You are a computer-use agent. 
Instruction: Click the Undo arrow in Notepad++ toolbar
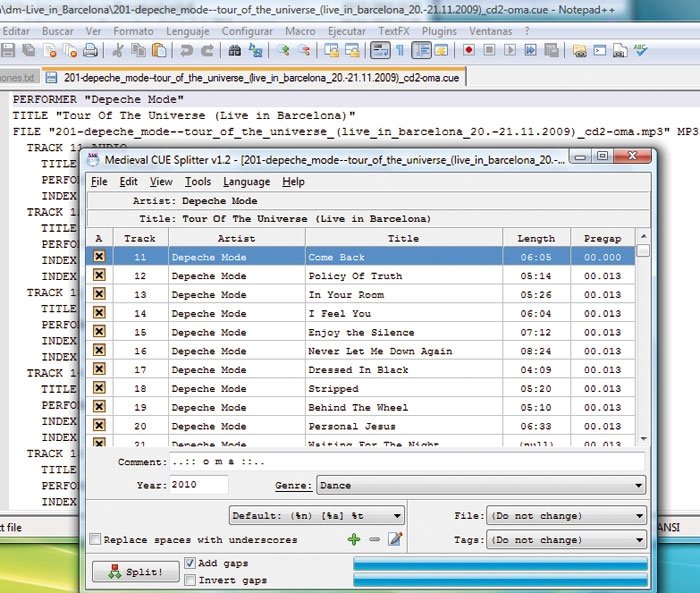[187, 50]
